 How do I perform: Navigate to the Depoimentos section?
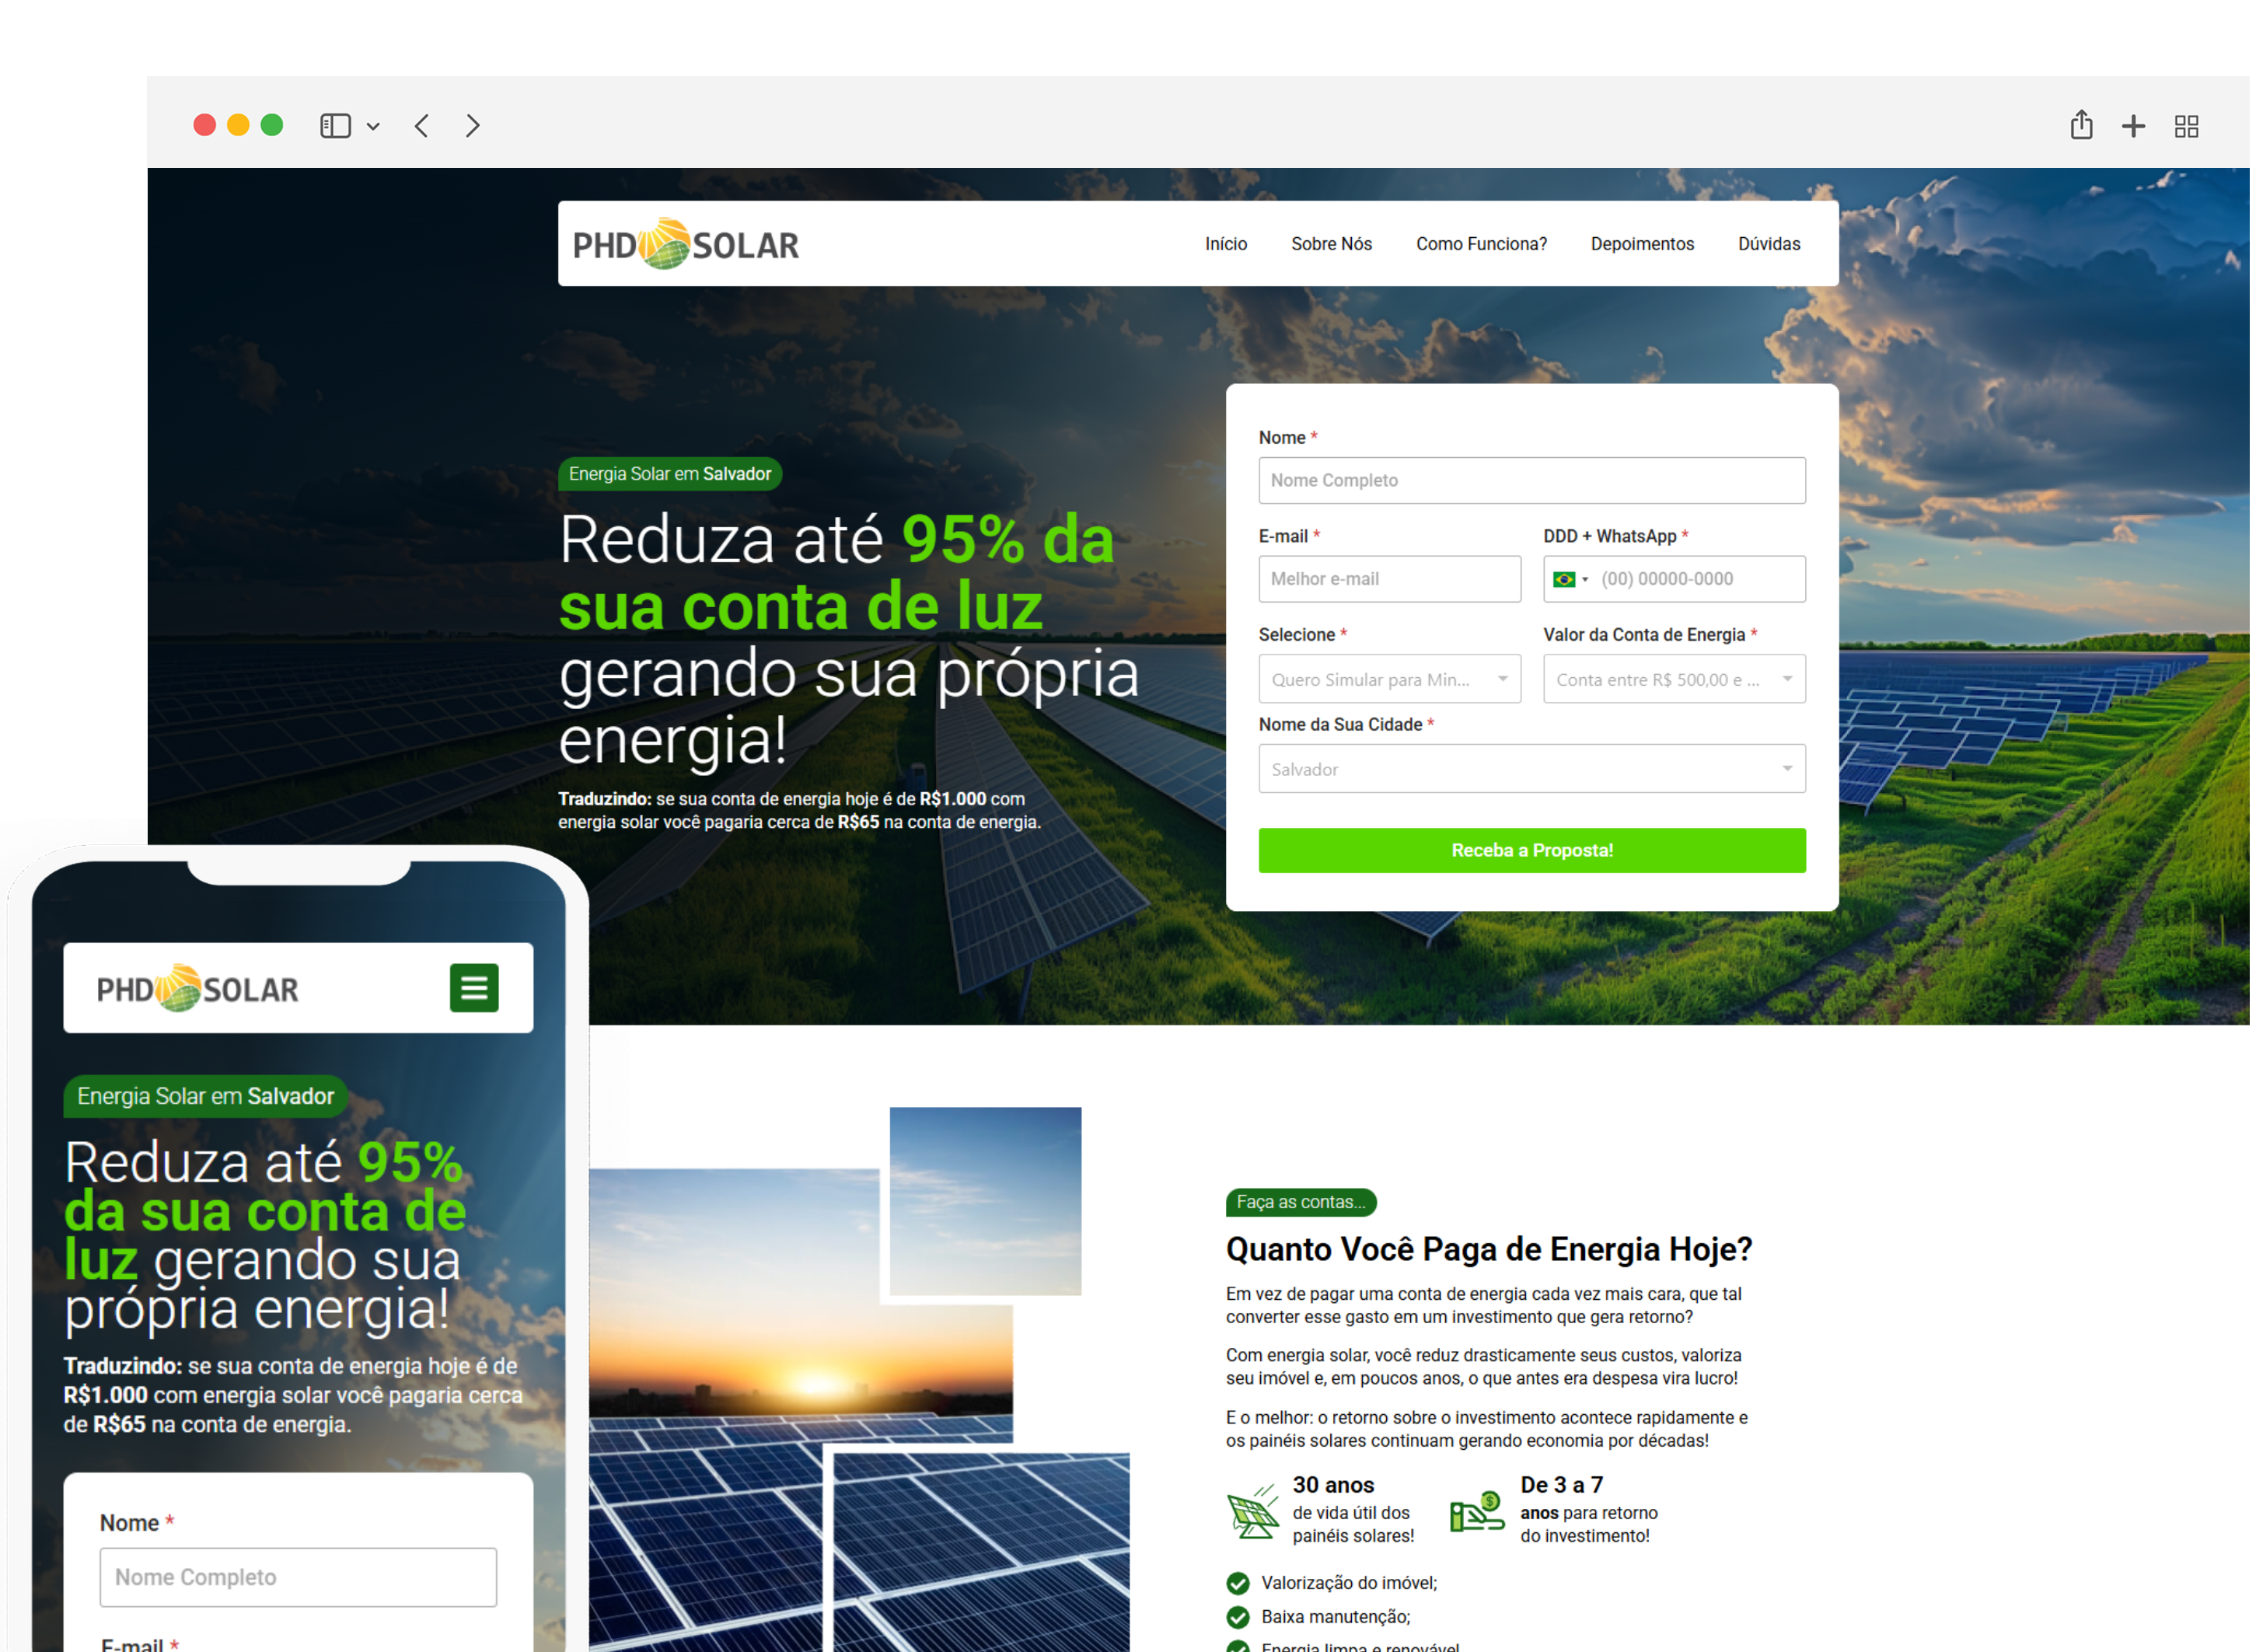(x=1642, y=244)
